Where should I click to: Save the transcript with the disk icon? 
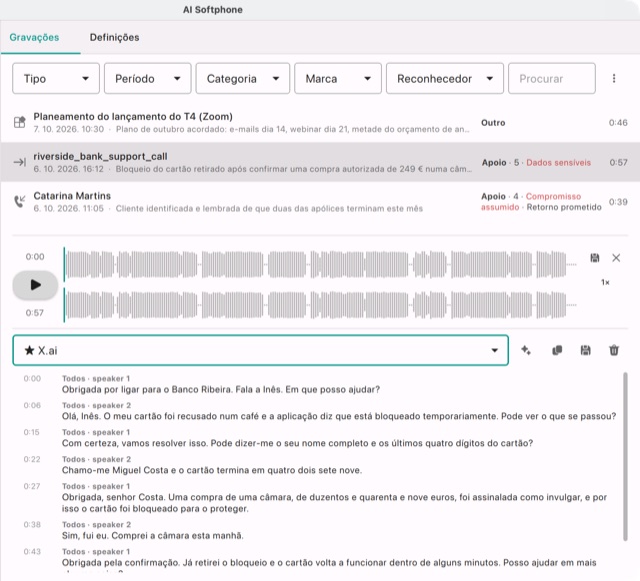[585, 350]
